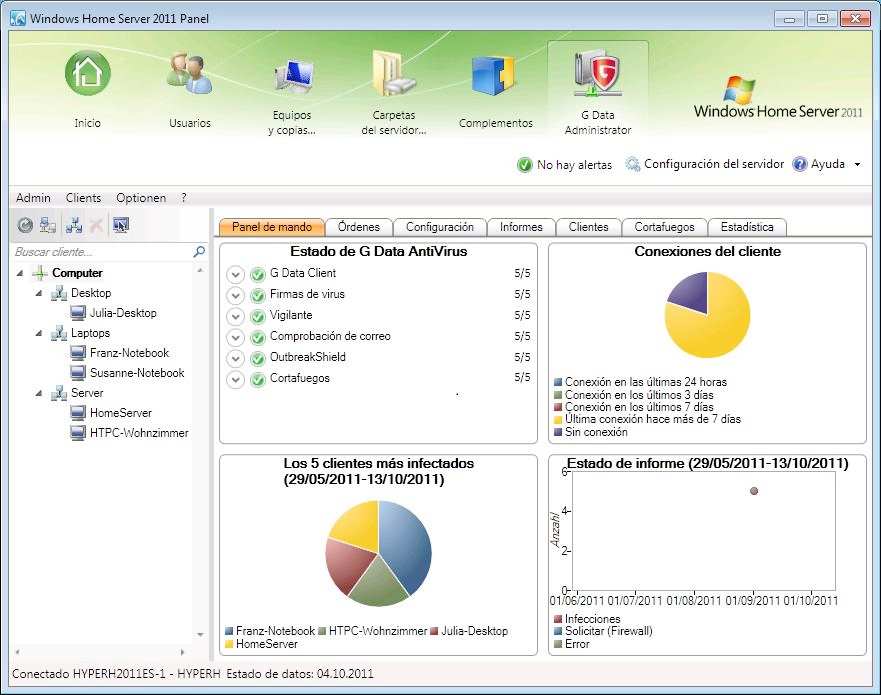Open Configuración del servidor link
The image size is (881, 695).
point(705,164)
